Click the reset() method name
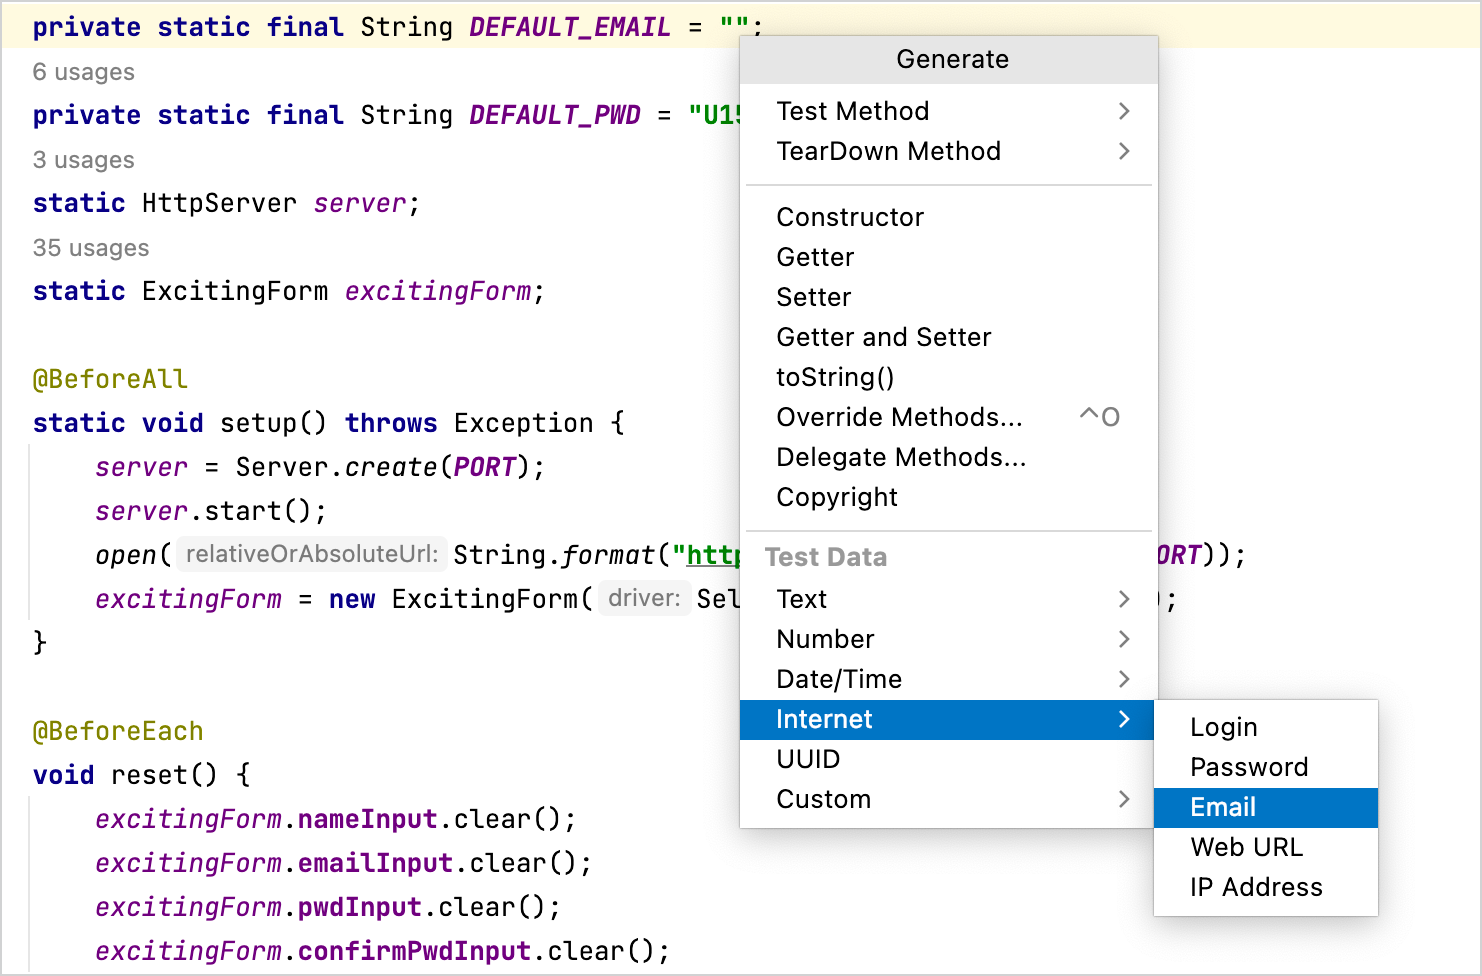The width and height of the screenshot is (1482, 976). click(x=164, y=775)
